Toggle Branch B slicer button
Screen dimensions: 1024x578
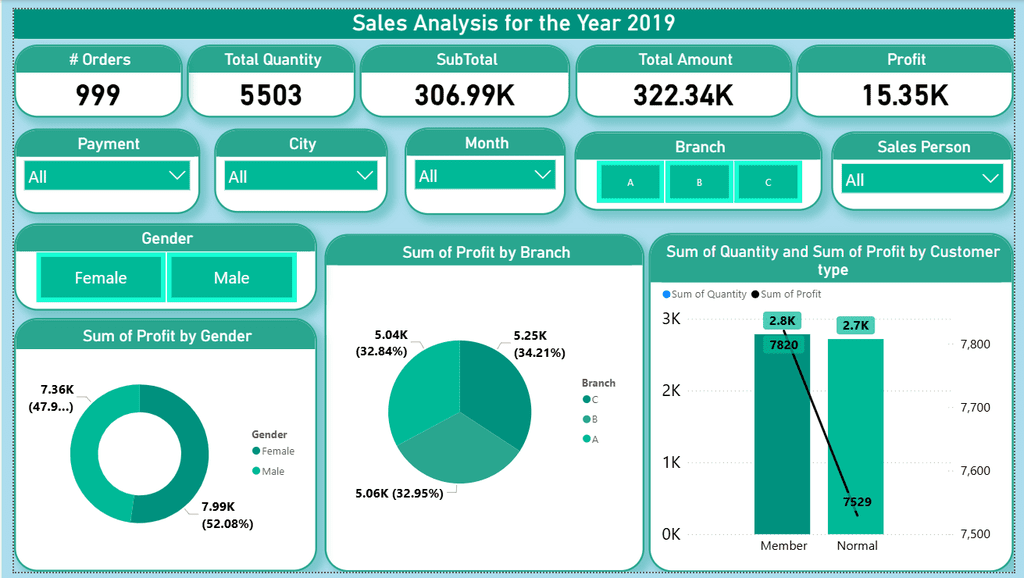coord(699,182)
